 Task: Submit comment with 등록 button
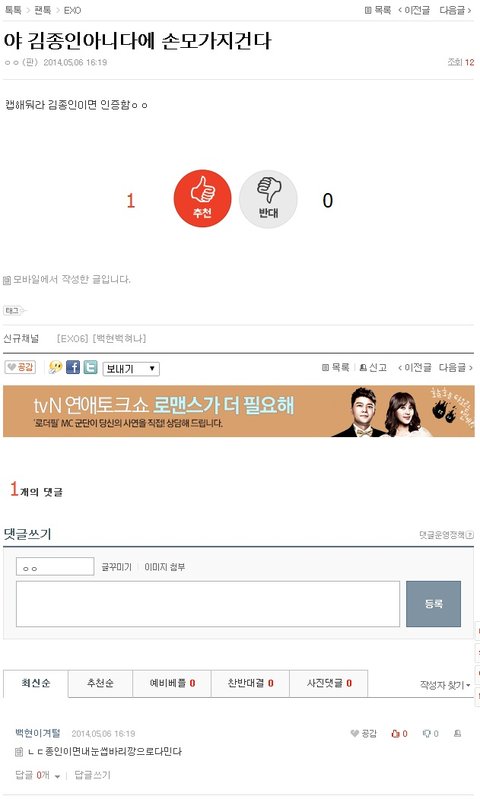(x=434, y=604)
